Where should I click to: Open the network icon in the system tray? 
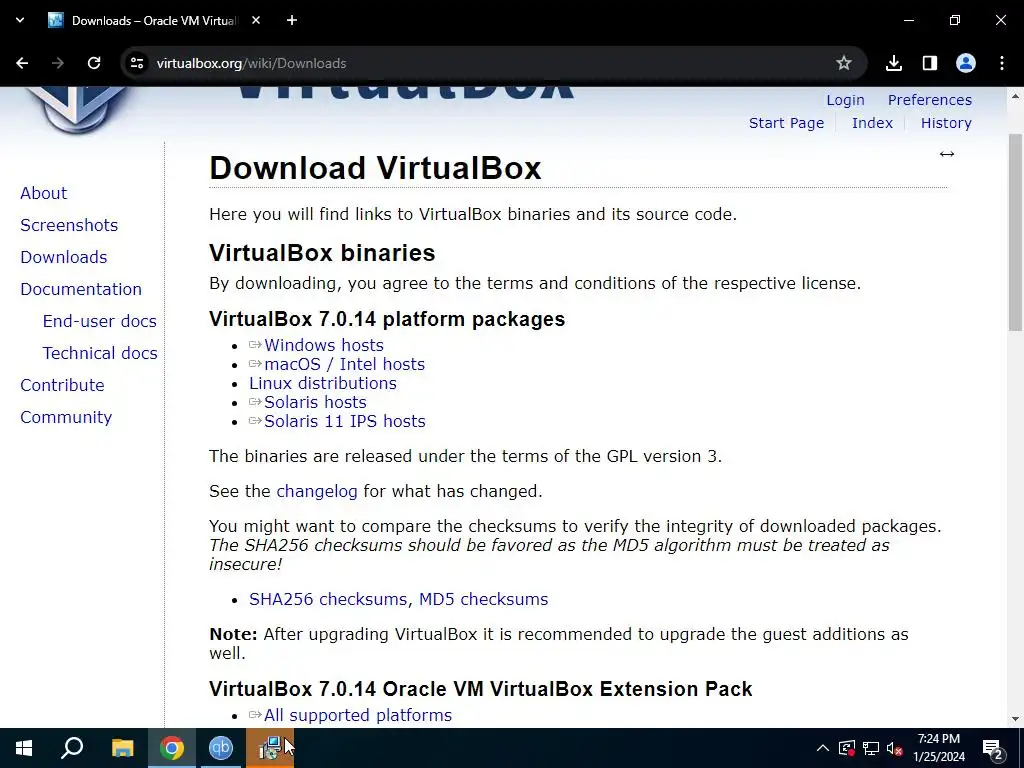(x=871, y=748)
